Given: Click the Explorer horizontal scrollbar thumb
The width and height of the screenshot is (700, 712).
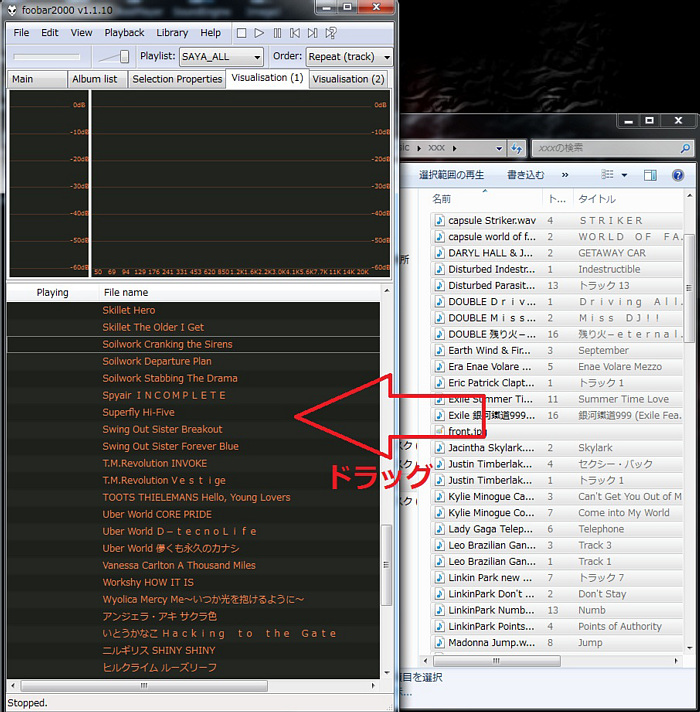Looking at the screenshot, I should click(x=497, y=661).
